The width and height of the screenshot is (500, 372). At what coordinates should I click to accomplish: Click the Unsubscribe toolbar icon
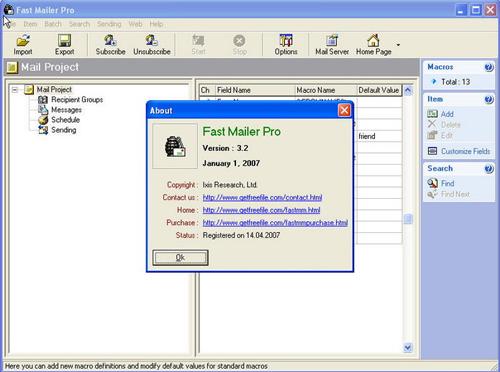[x=152, y=45]
